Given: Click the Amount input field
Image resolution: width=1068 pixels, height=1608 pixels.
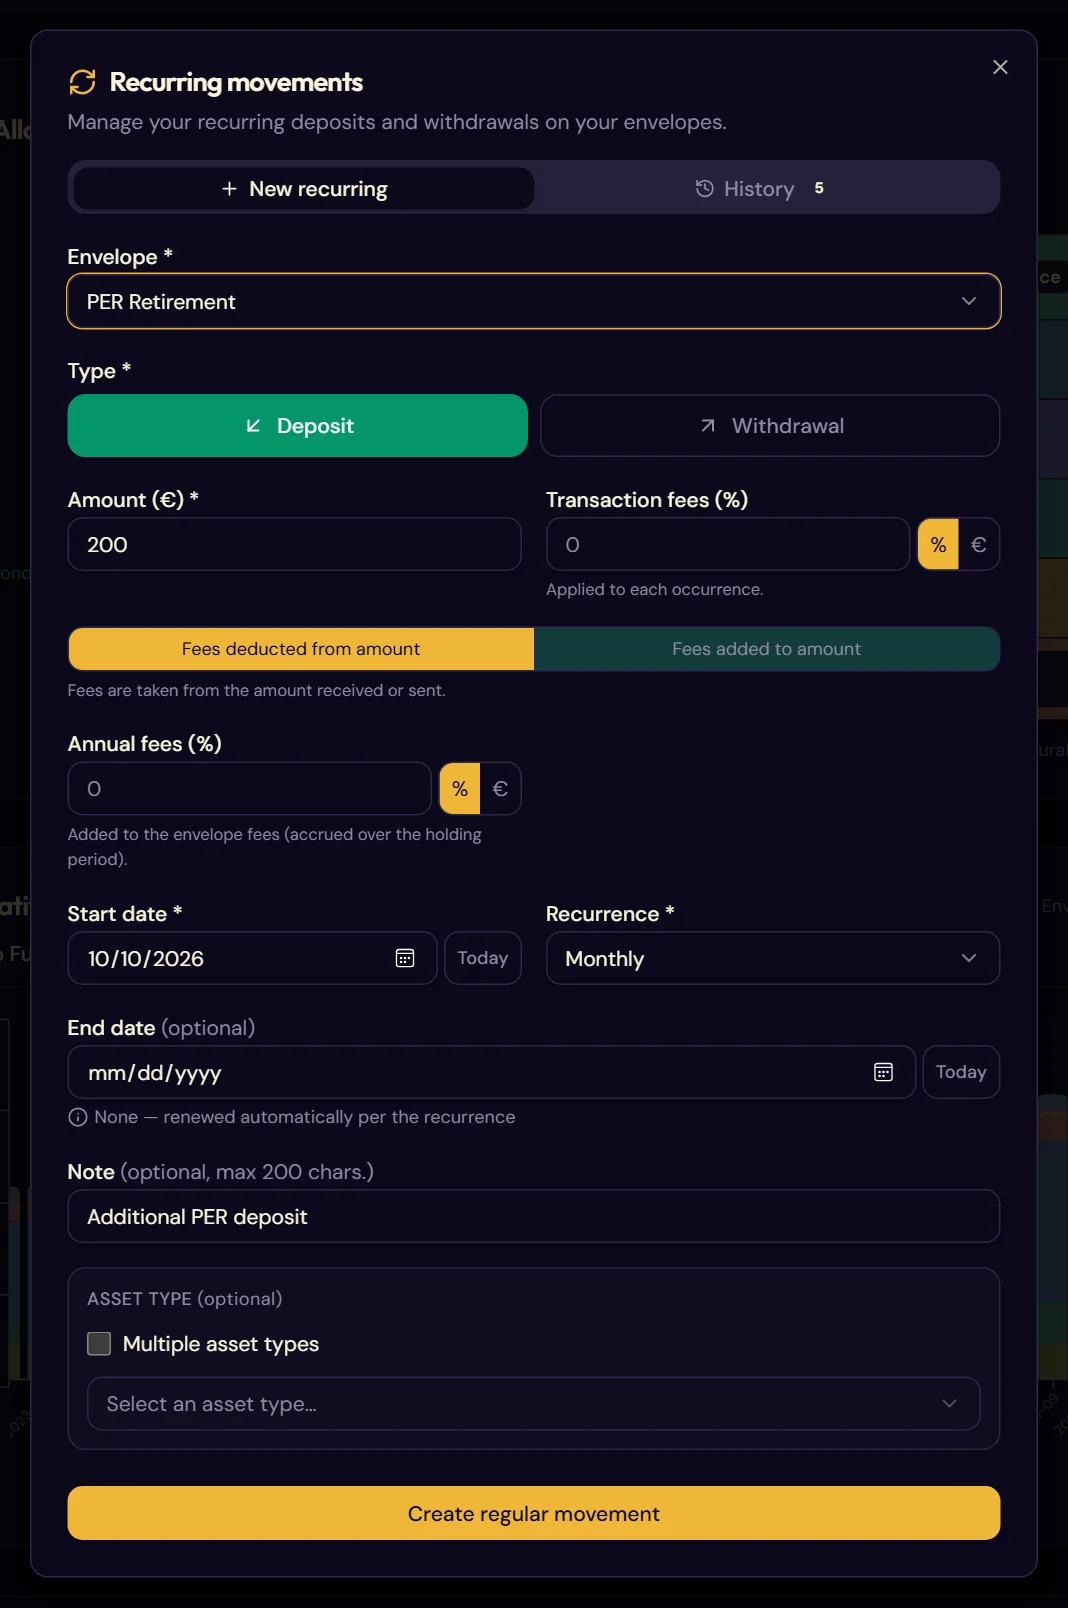Looking at the screenshot, I should 294,544.
